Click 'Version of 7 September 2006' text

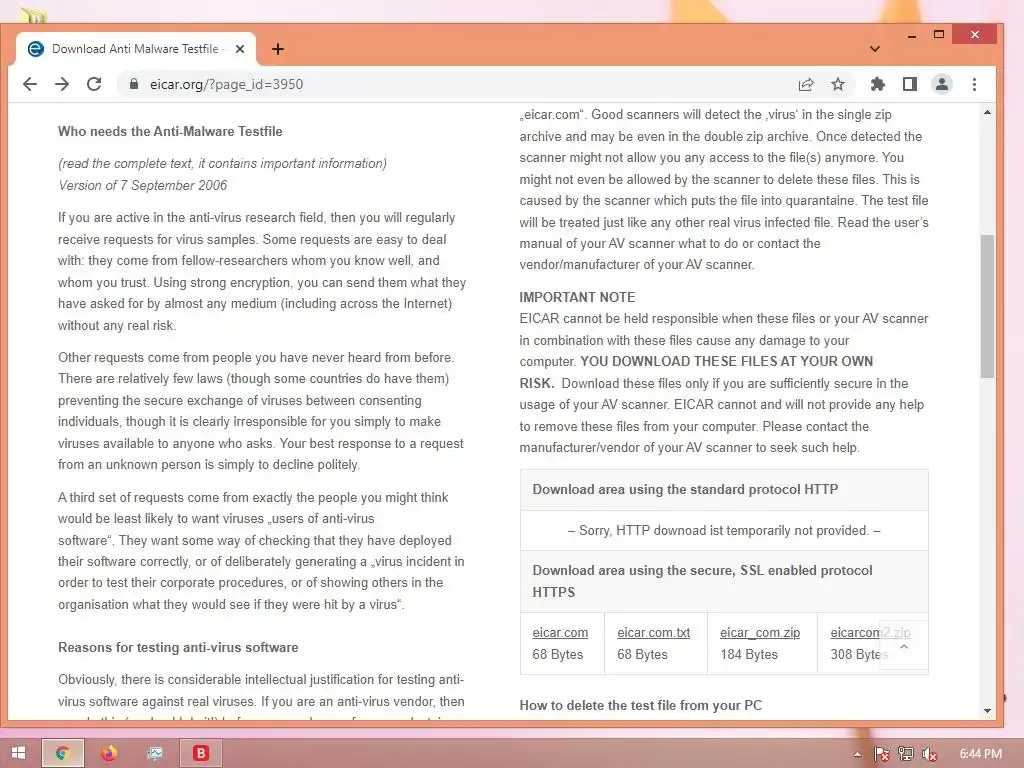click(142, 185)
